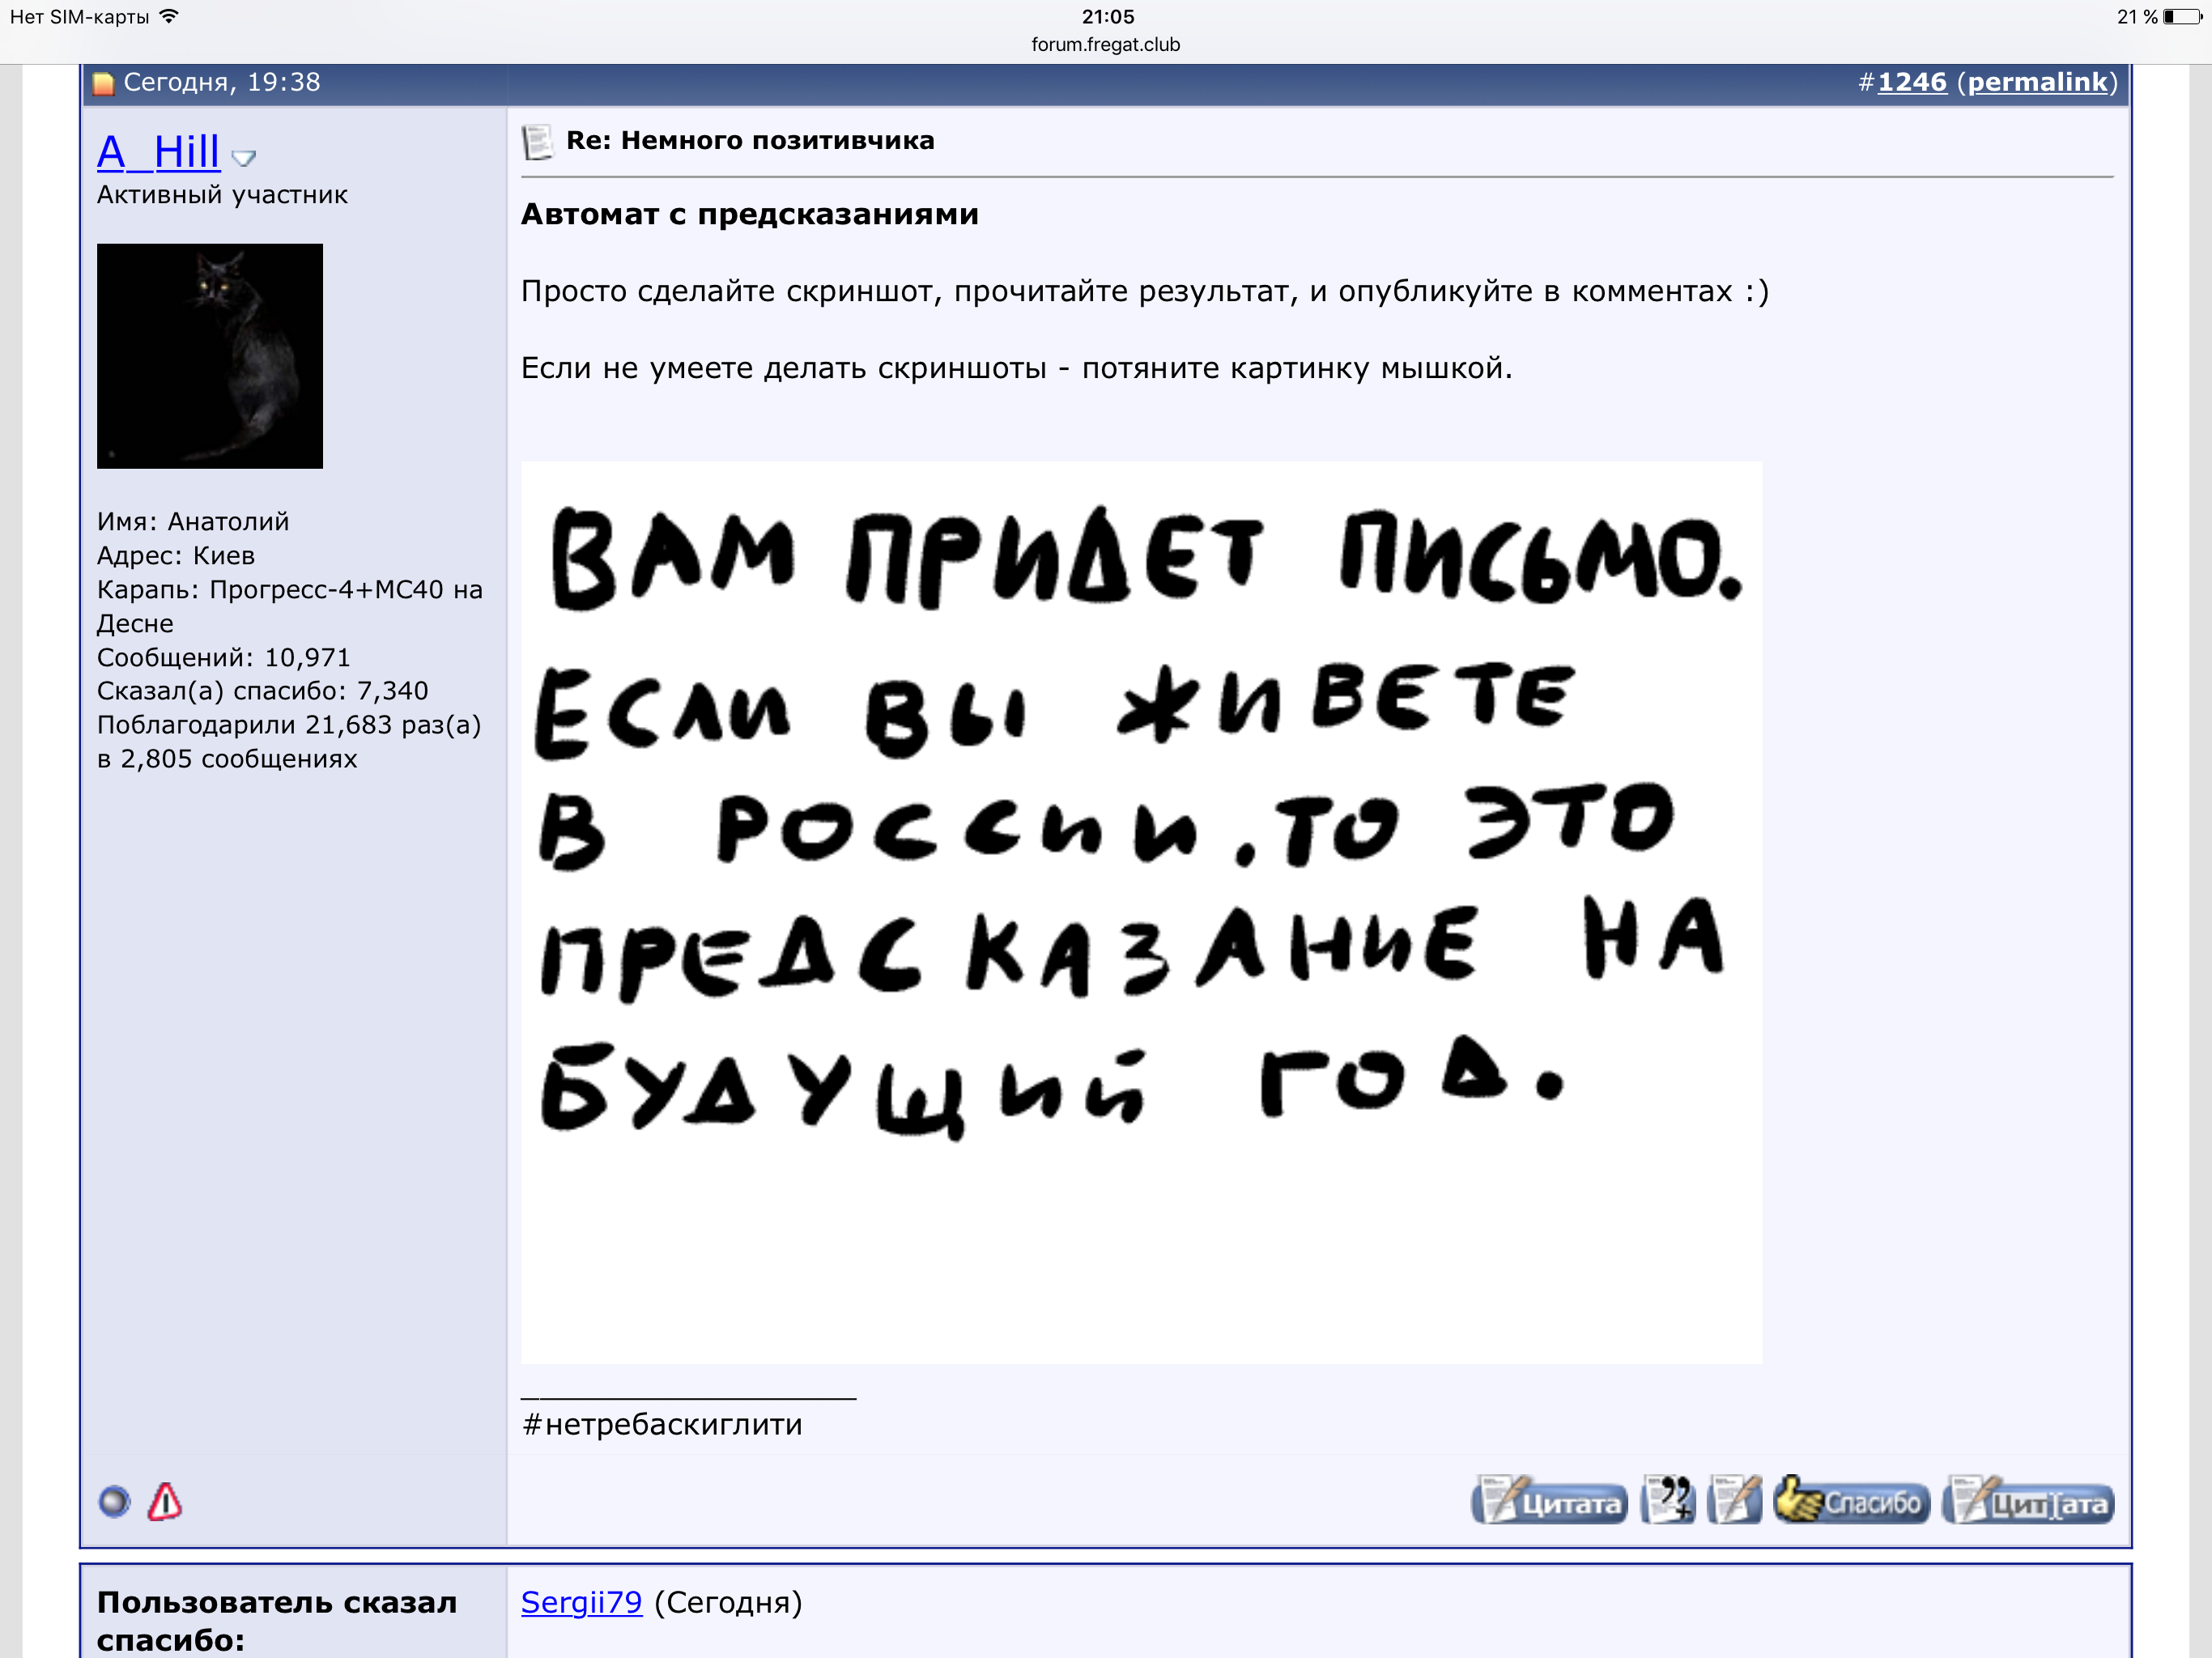The image size is (2212, 1658).
Task: Open the permalink for this post
Action: 2037,82
